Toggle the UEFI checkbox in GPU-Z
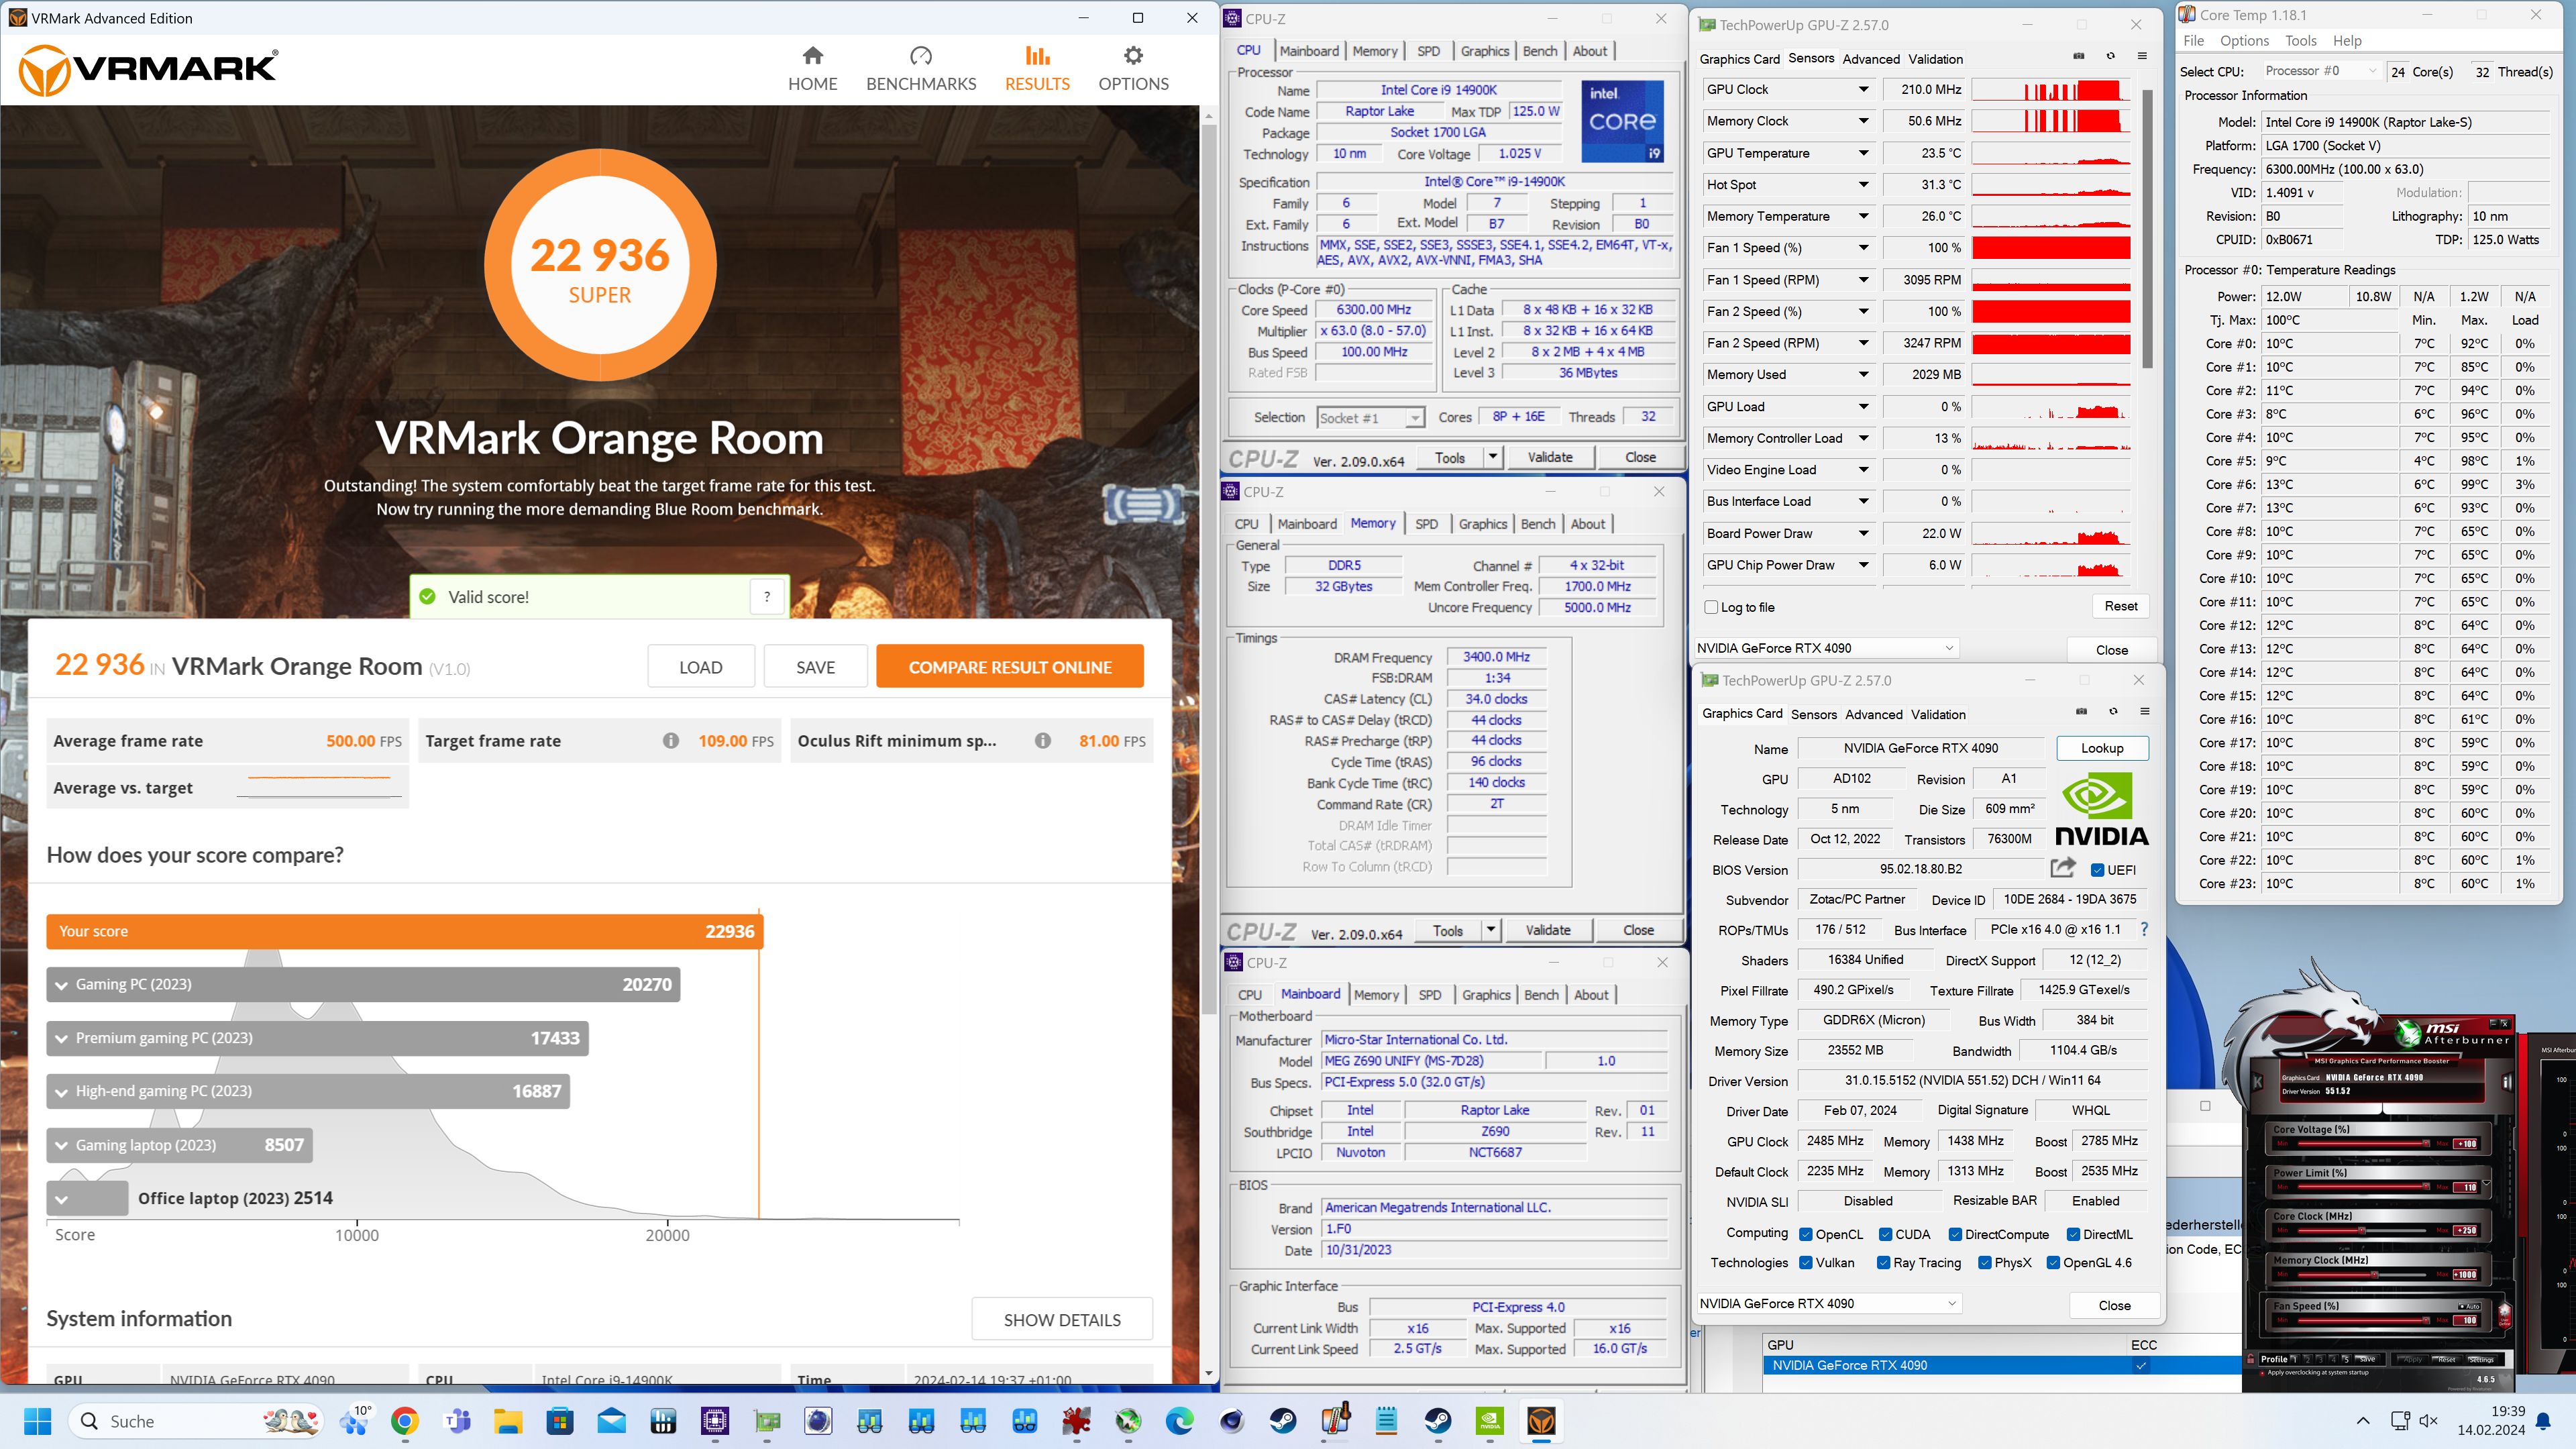The width and height of the screenshot is (2576, 1449). 2097,870
